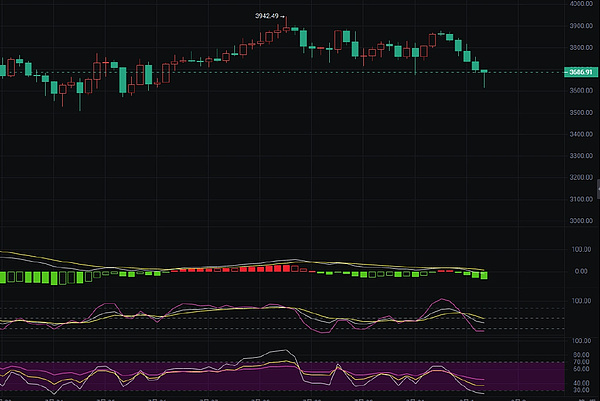Click the 3500.00 price axis label

(580, 113)
